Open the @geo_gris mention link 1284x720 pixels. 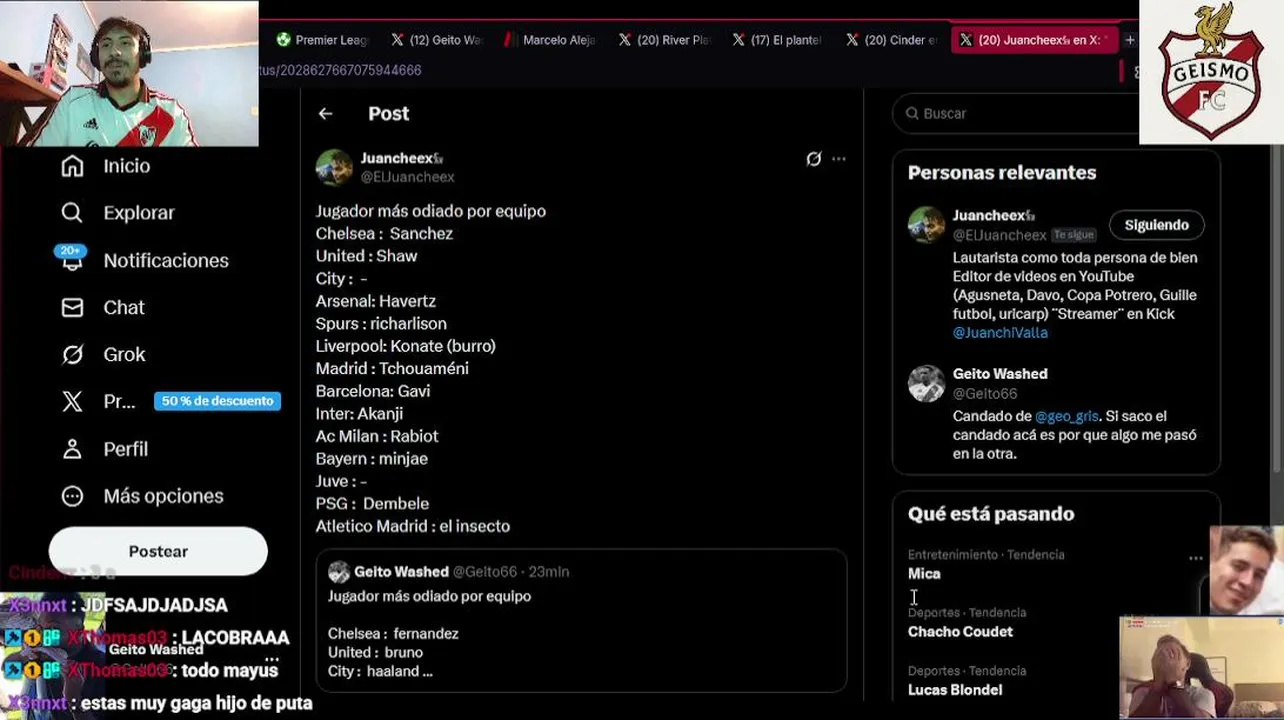(x=1066, y=416)
